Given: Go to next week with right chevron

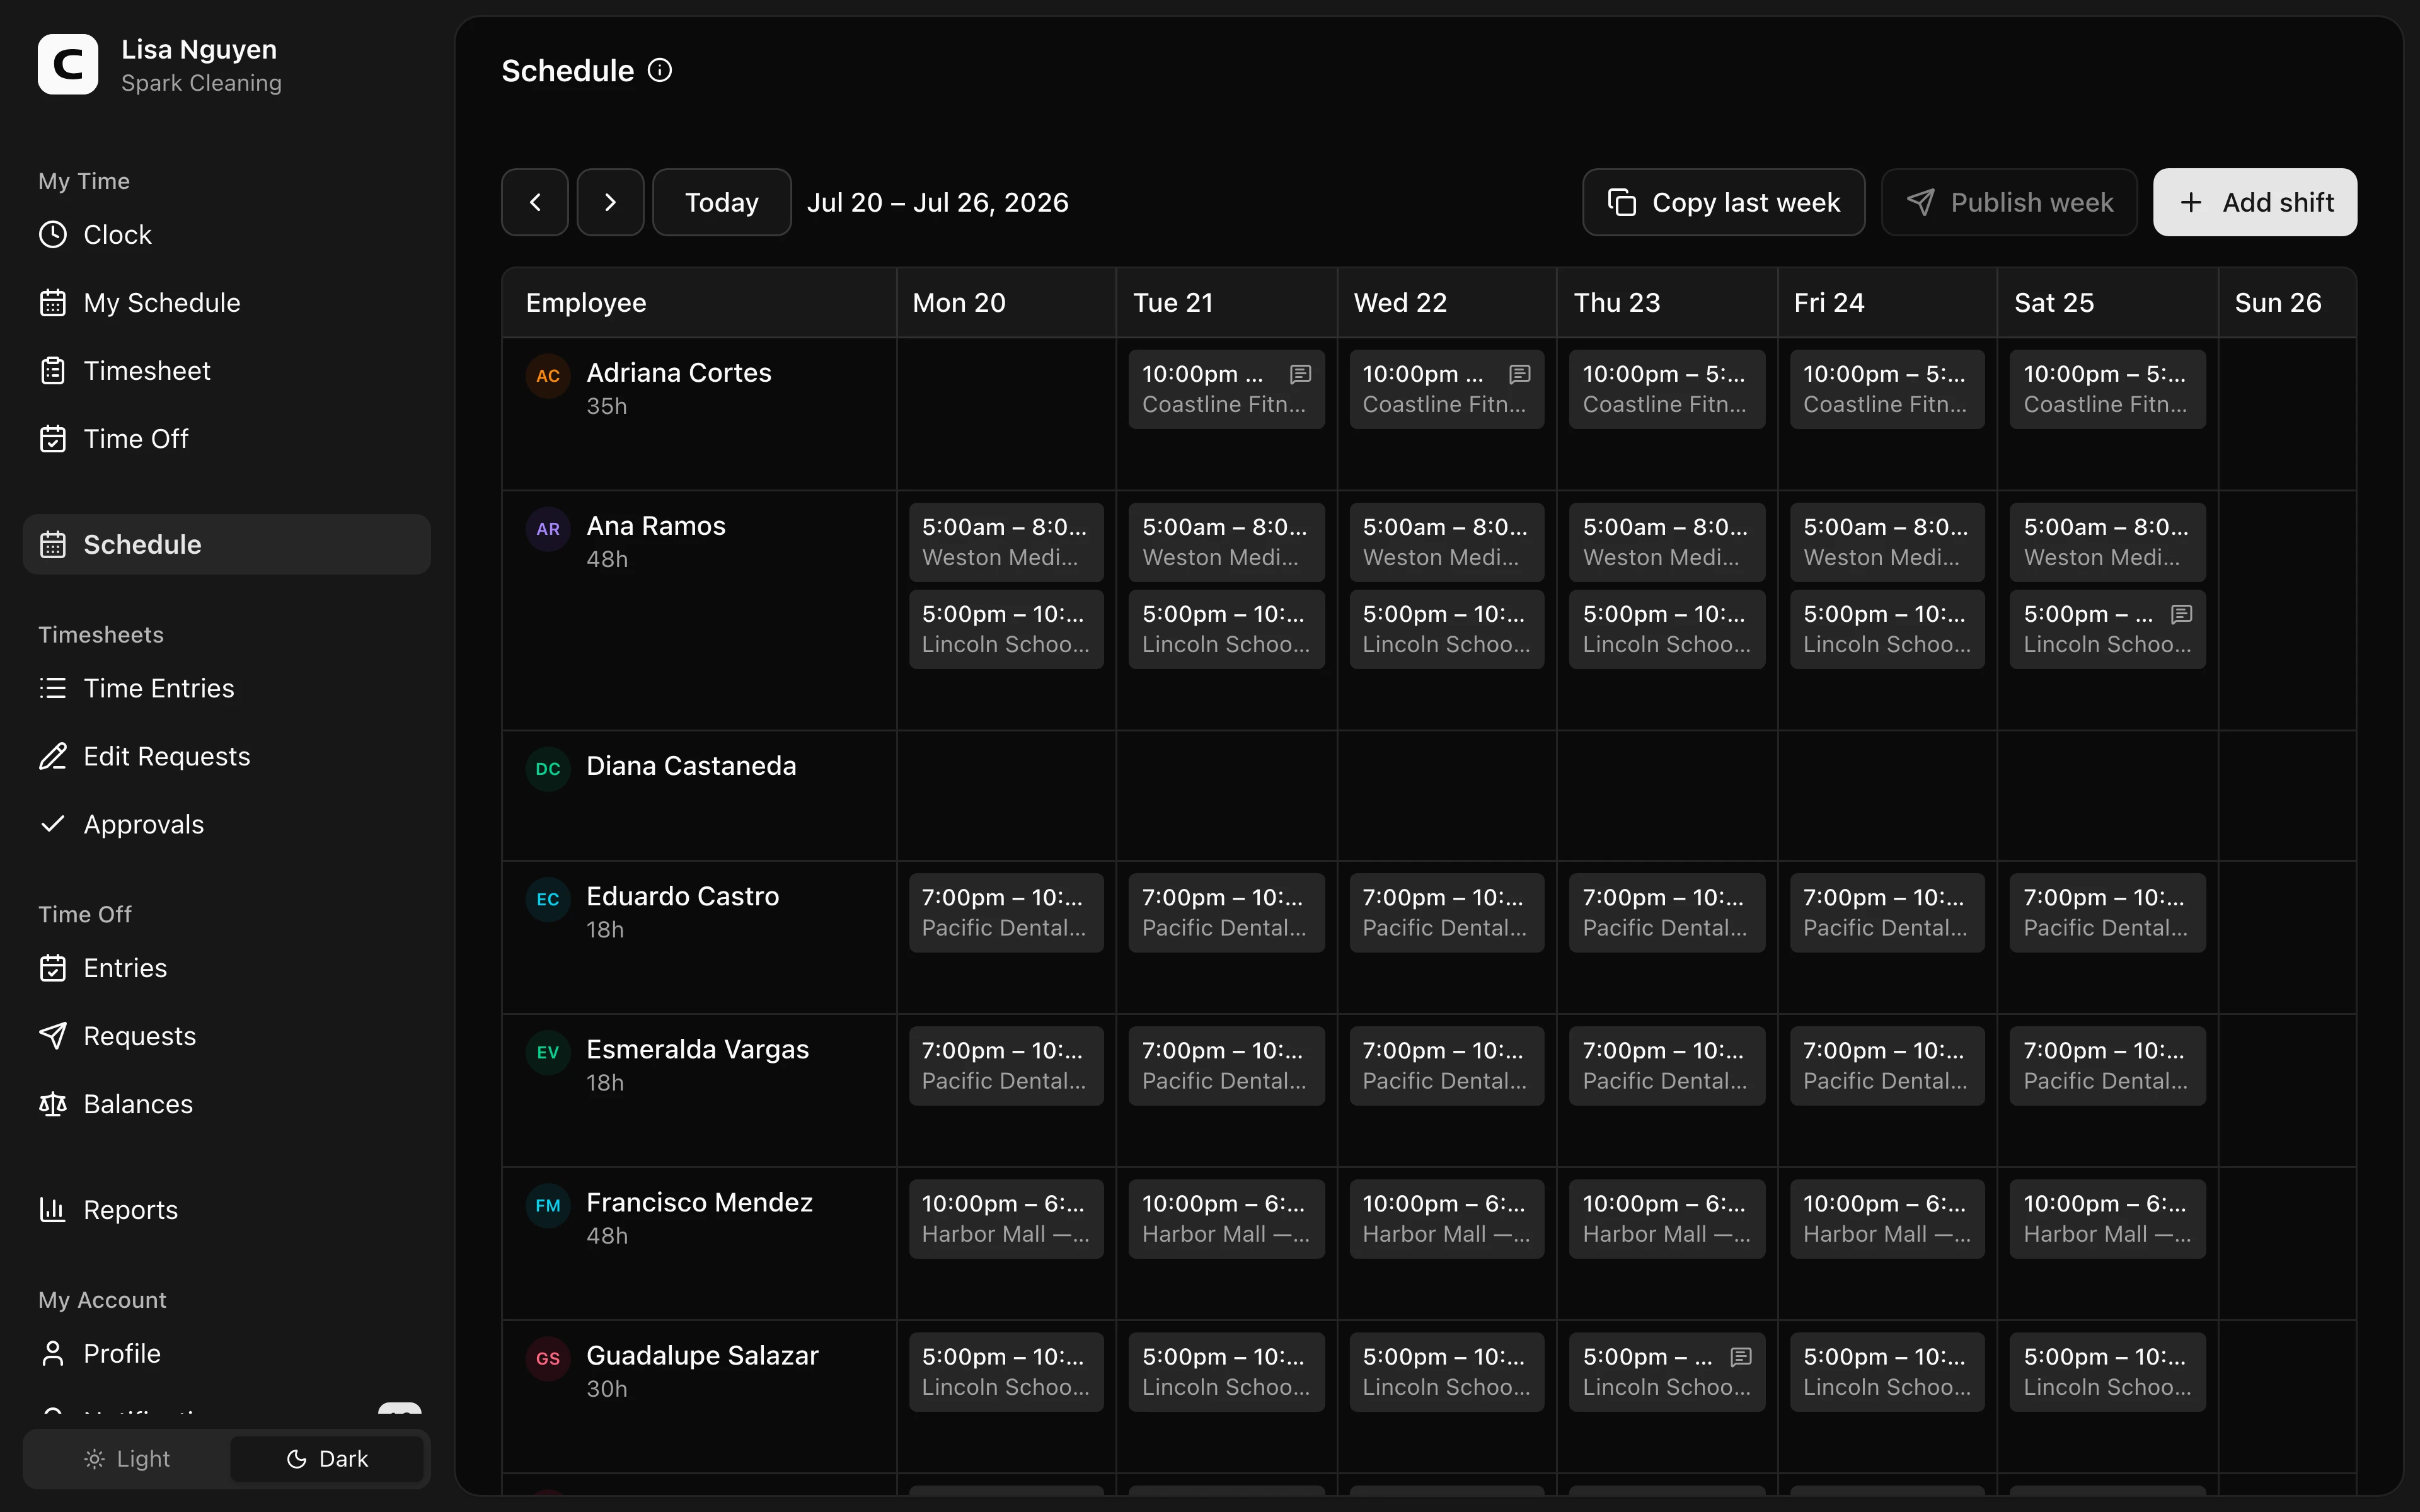Looking at the screenshot, I should [610, 202].
